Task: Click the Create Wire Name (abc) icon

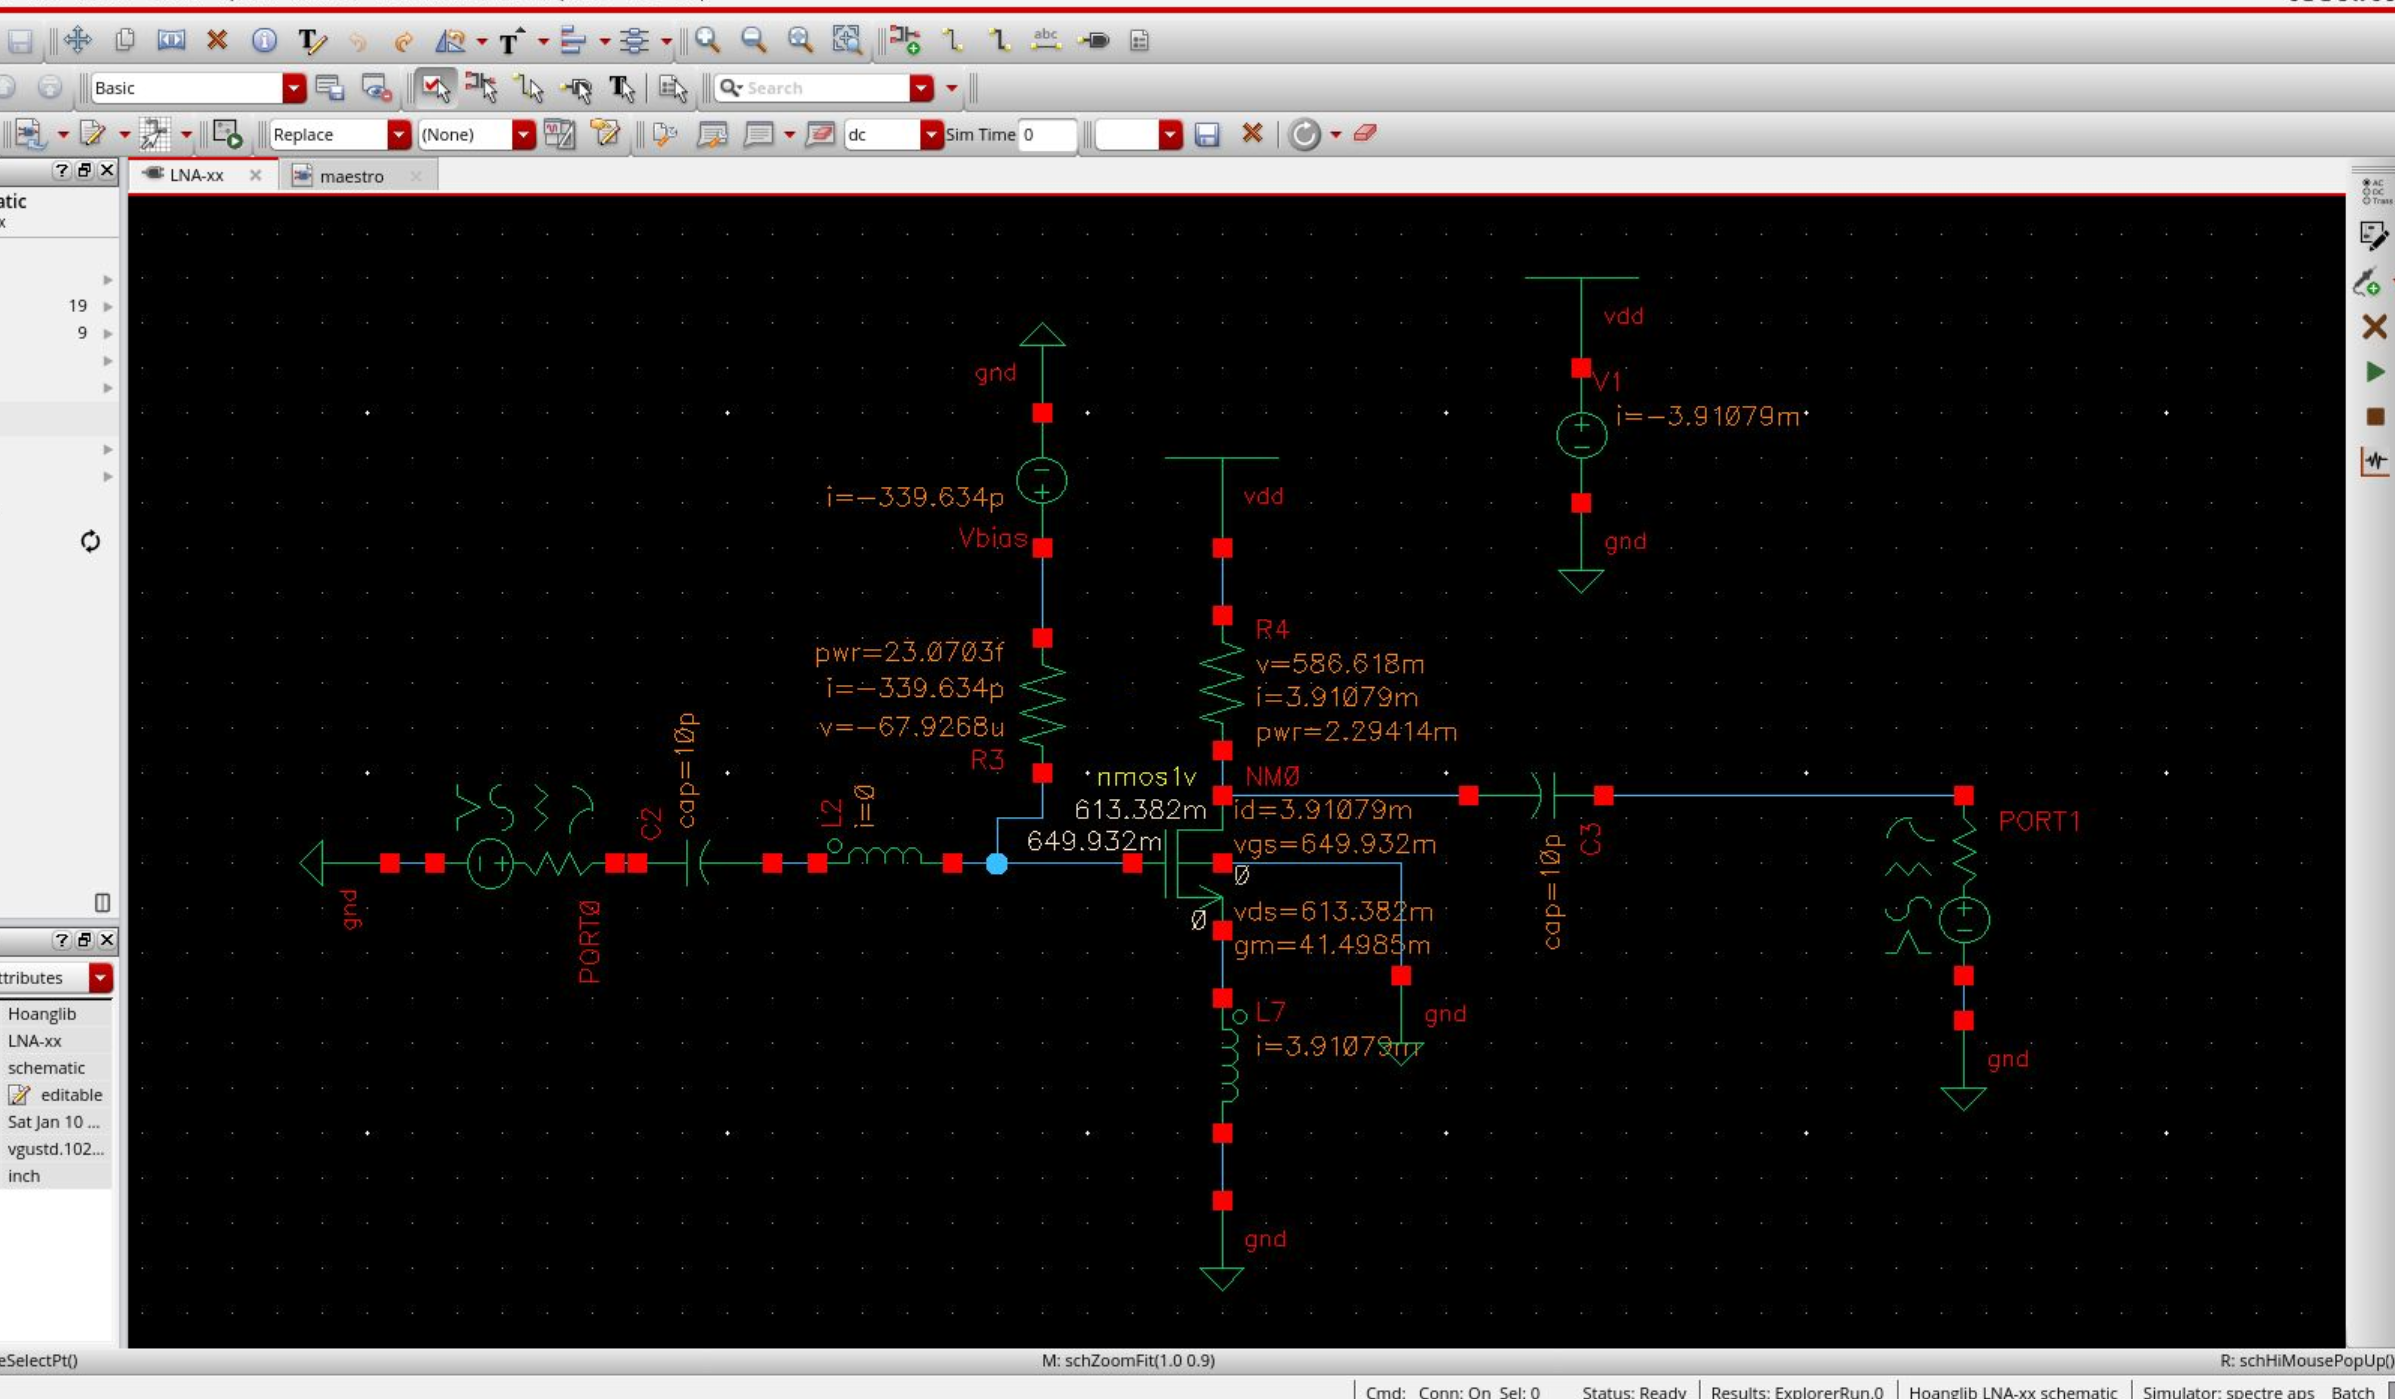Action: (x=1046, y=40)
